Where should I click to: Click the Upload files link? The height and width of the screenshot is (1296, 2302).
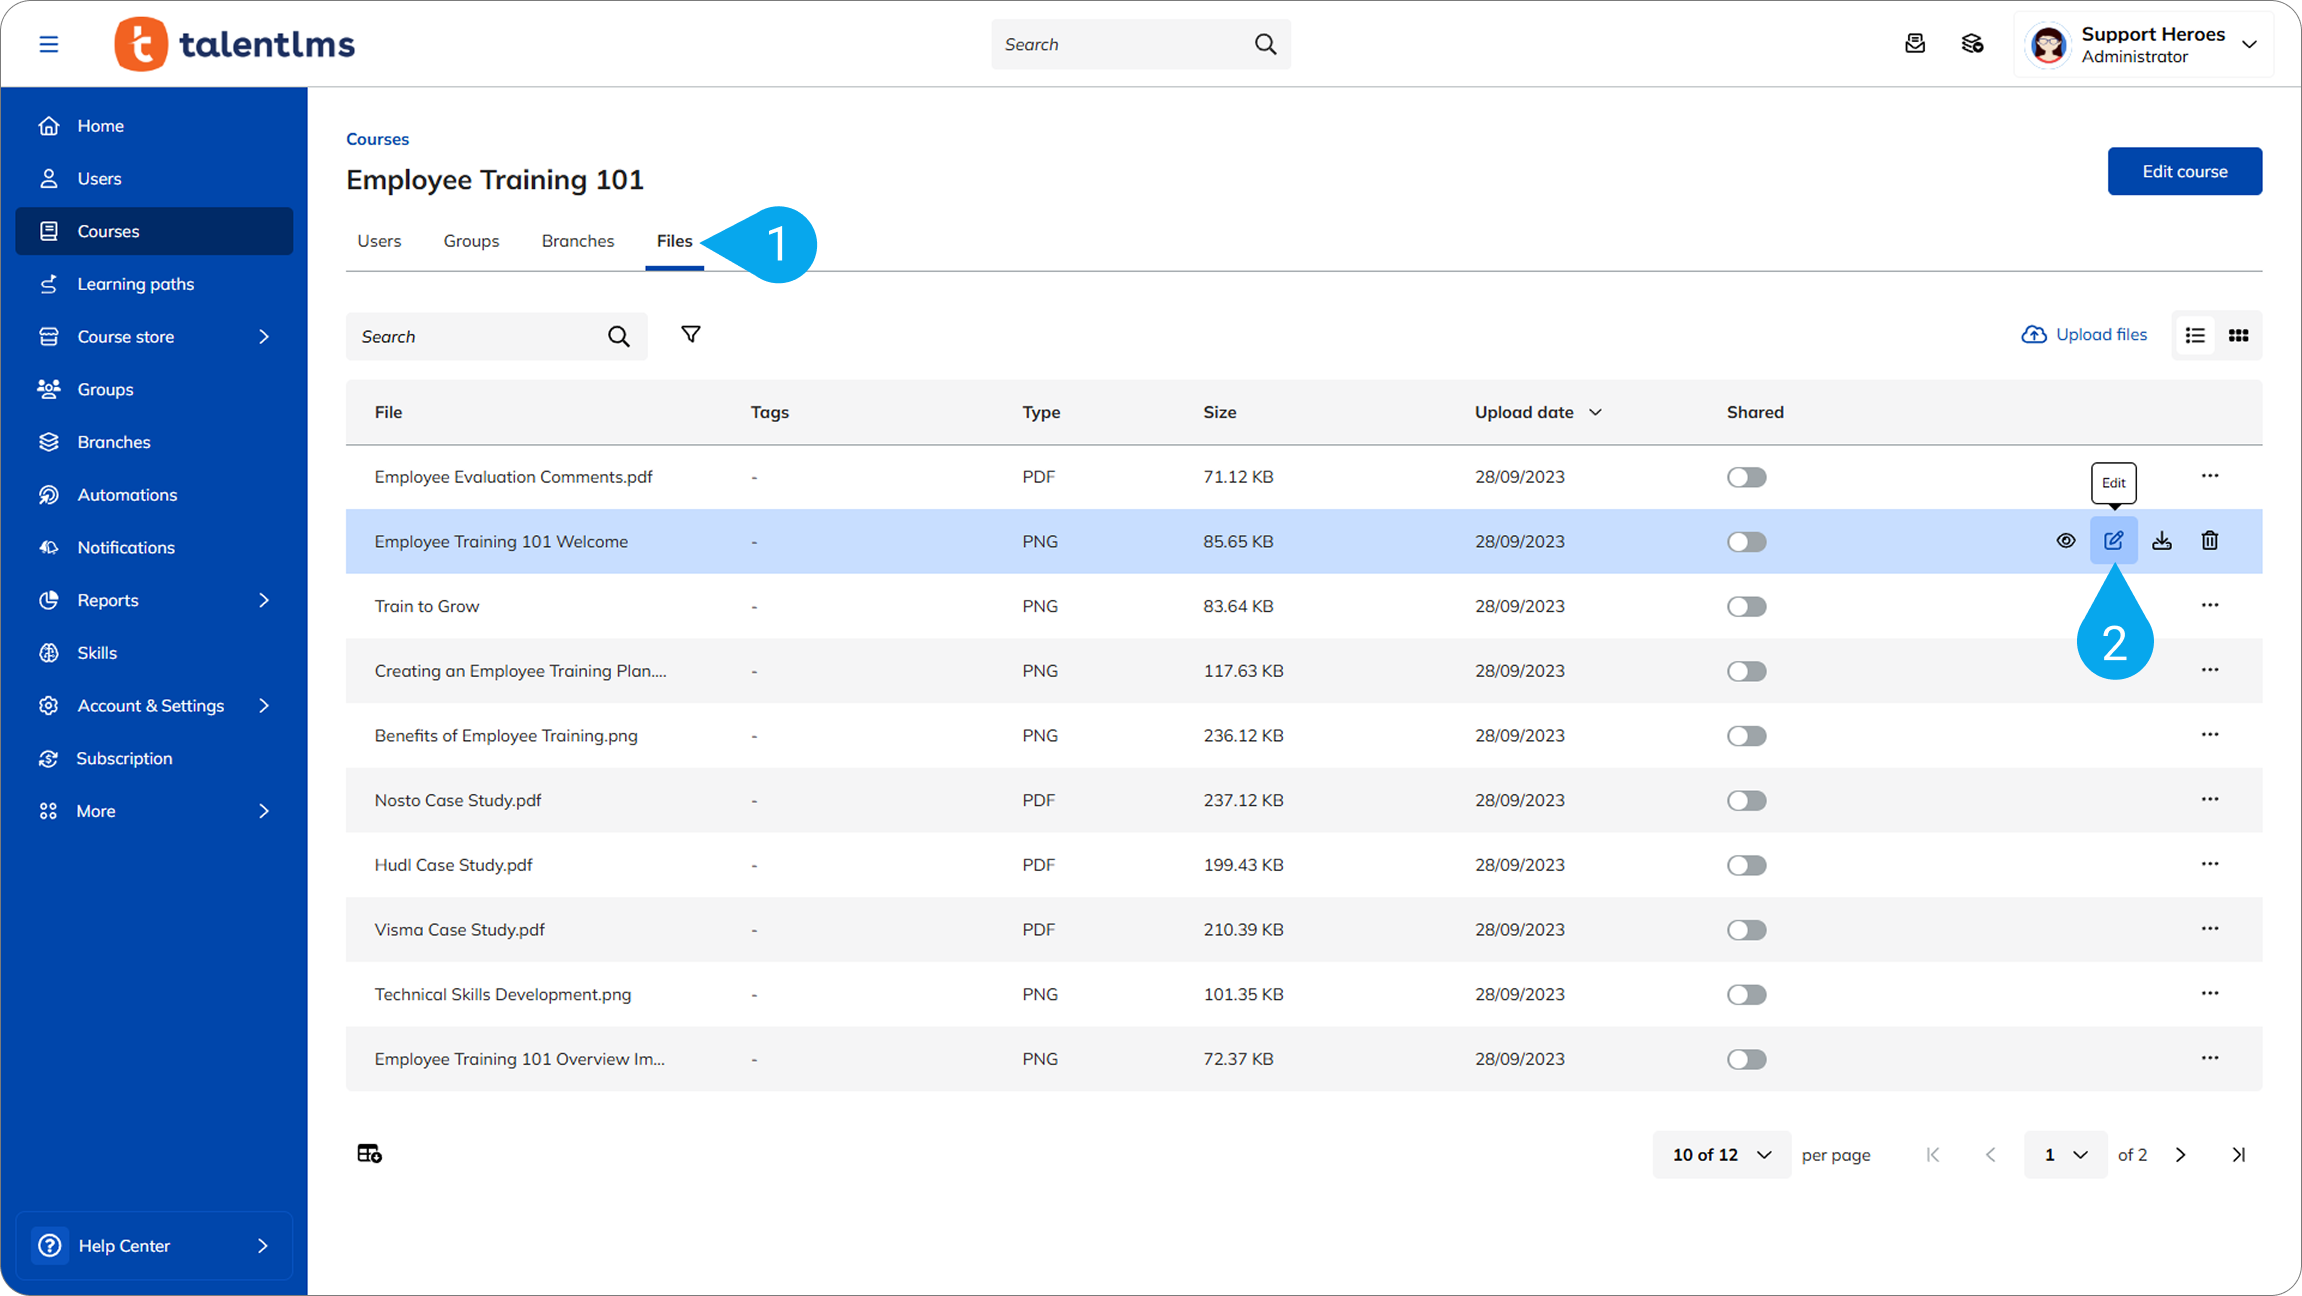tap(2084, 335)
